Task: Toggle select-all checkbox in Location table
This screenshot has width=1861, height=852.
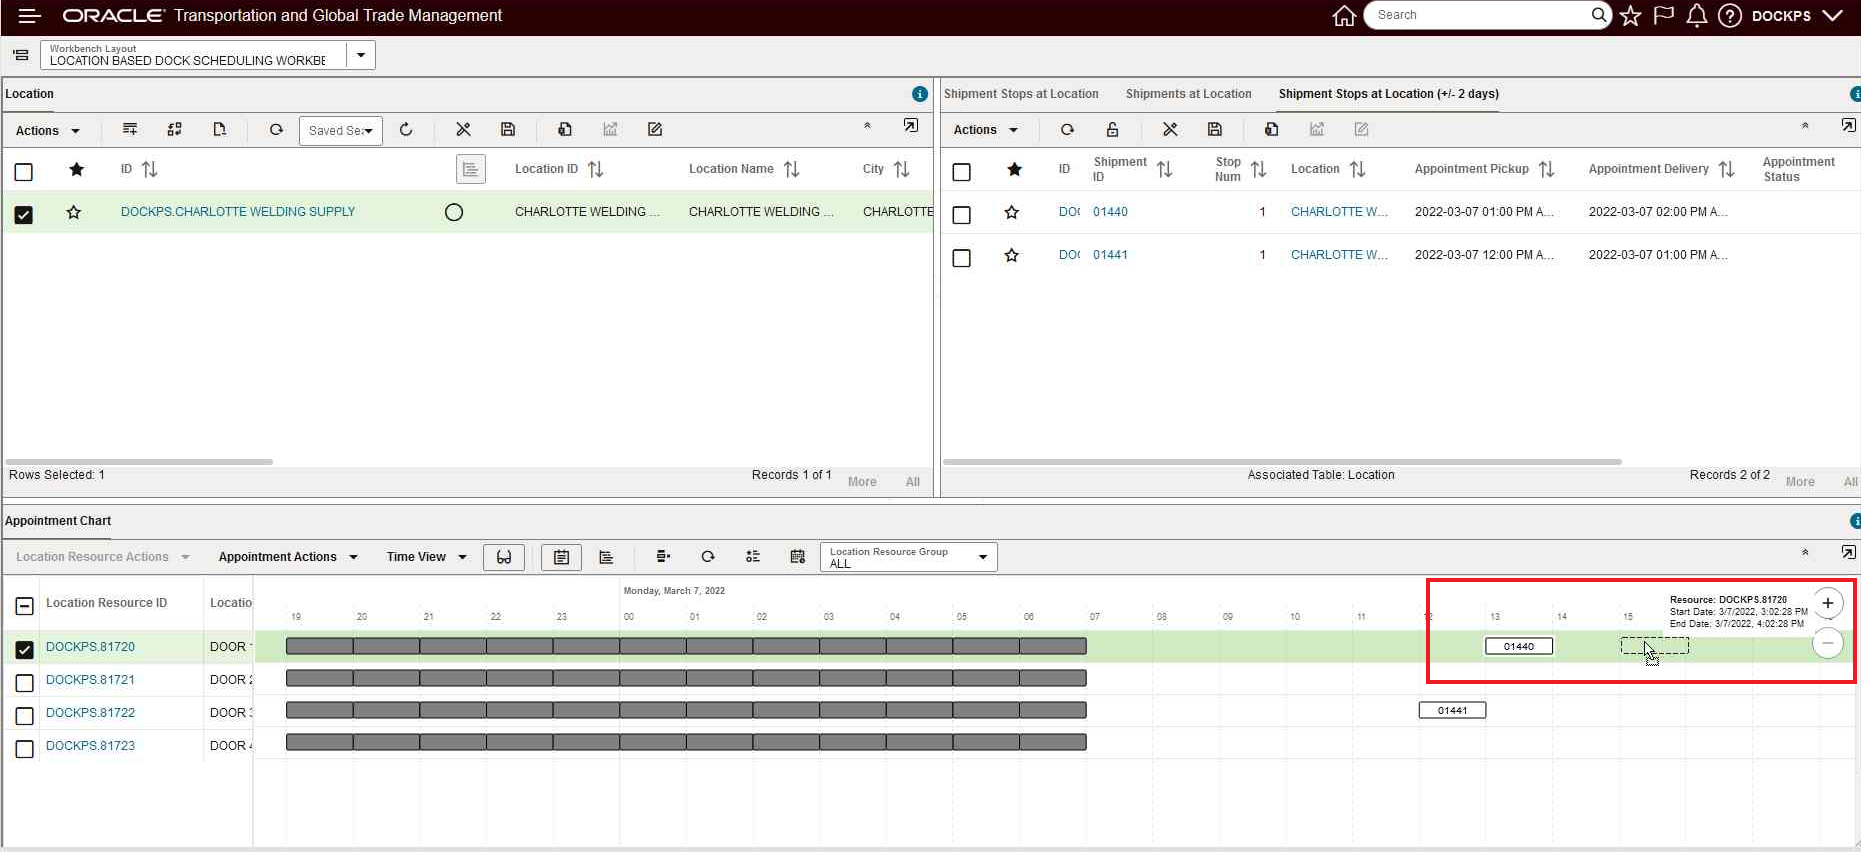Action: click(24, 172)
